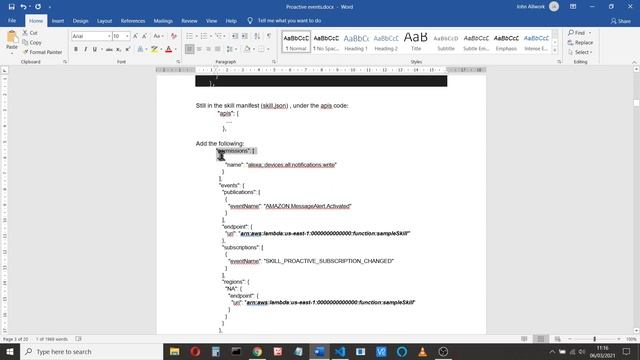Open Chrome from the taskbar

257,351
